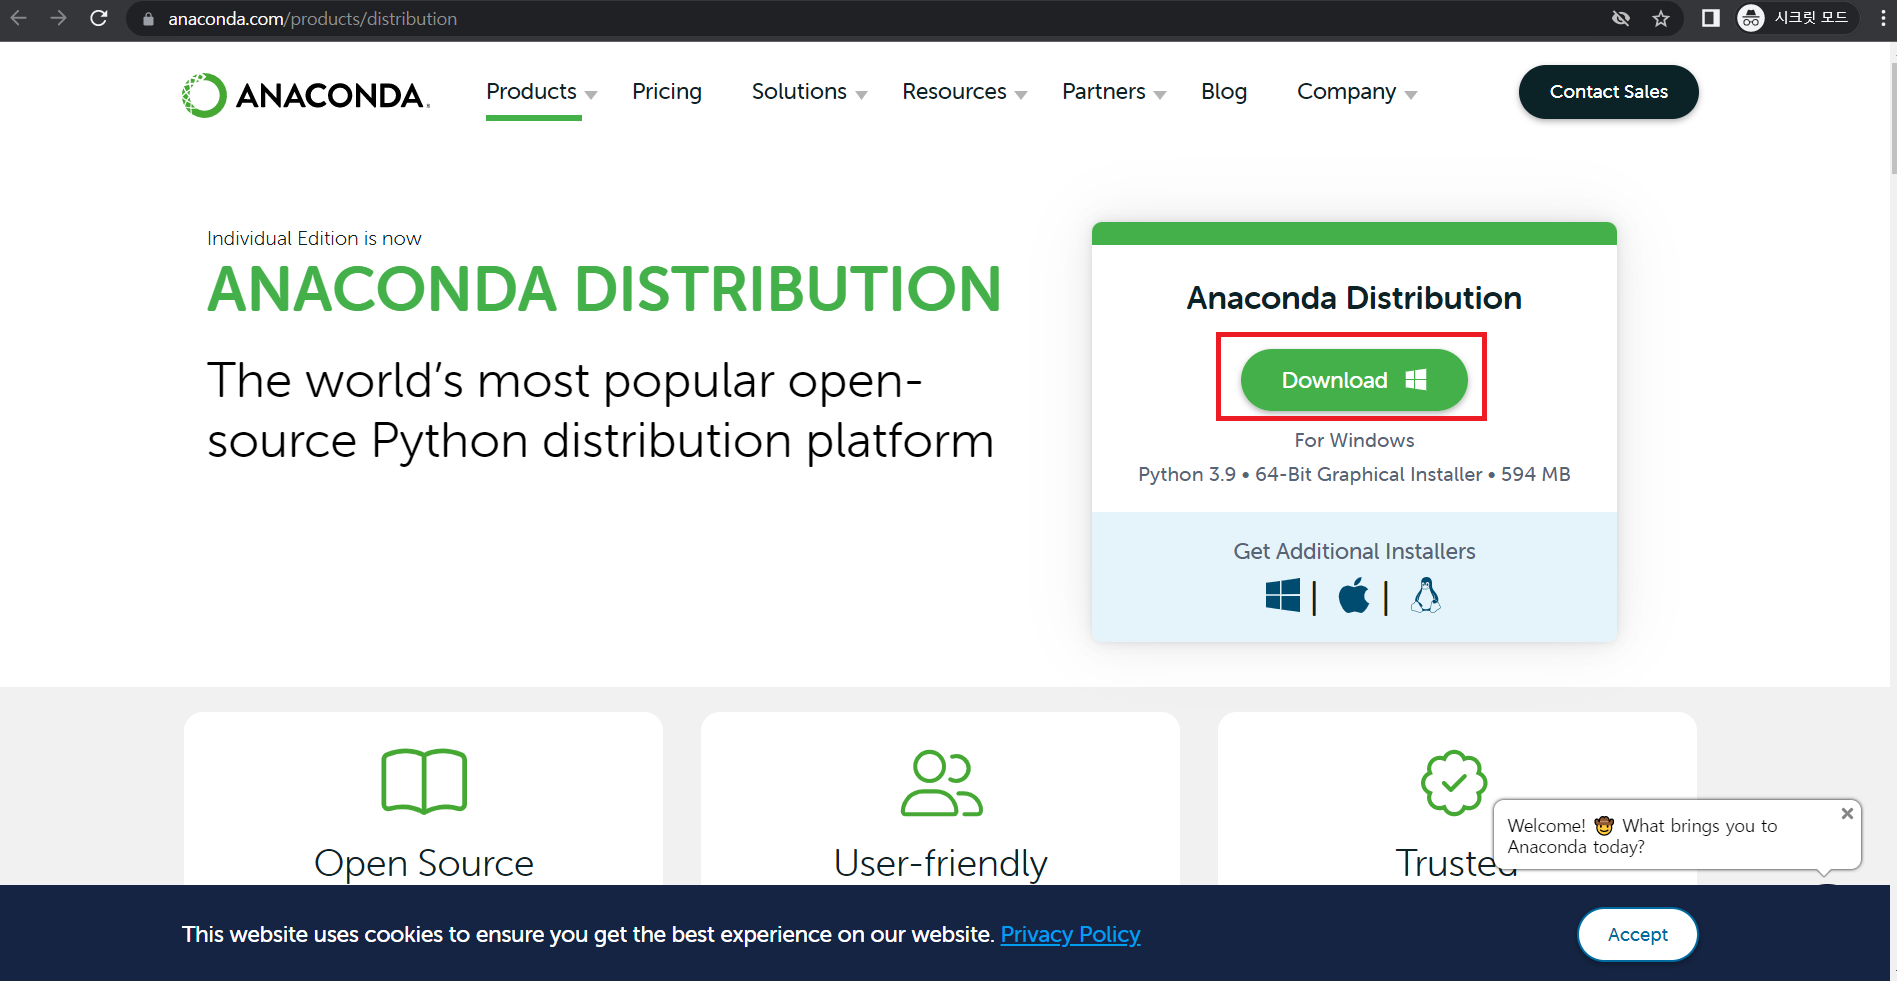Open the Chrome three-dot menu
Screen dimensions: 1897x981
1883,18
